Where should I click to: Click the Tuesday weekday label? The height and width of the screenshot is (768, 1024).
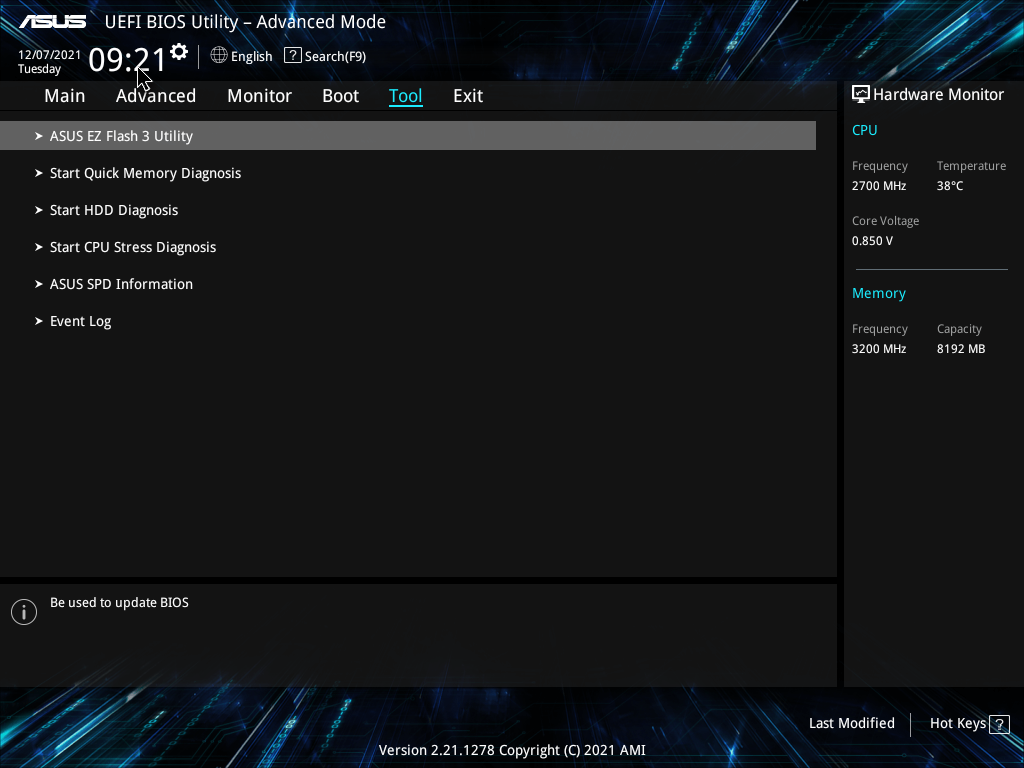39,69
